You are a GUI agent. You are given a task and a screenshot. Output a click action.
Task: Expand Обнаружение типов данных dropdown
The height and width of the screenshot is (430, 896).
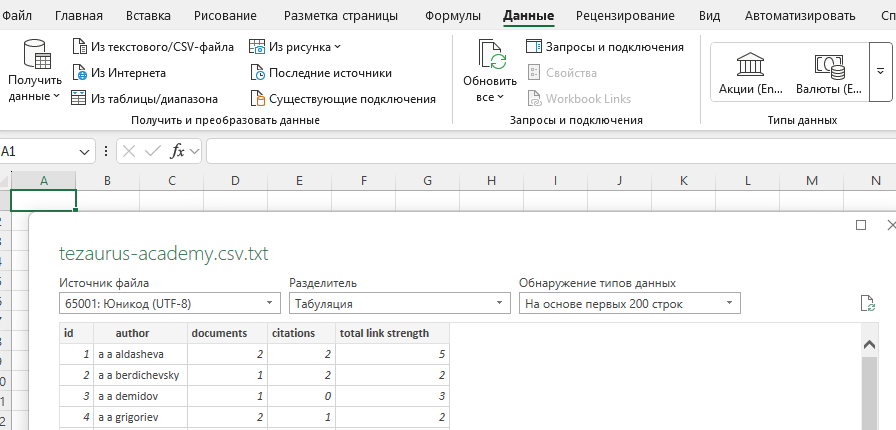click(x=629, y=303)
